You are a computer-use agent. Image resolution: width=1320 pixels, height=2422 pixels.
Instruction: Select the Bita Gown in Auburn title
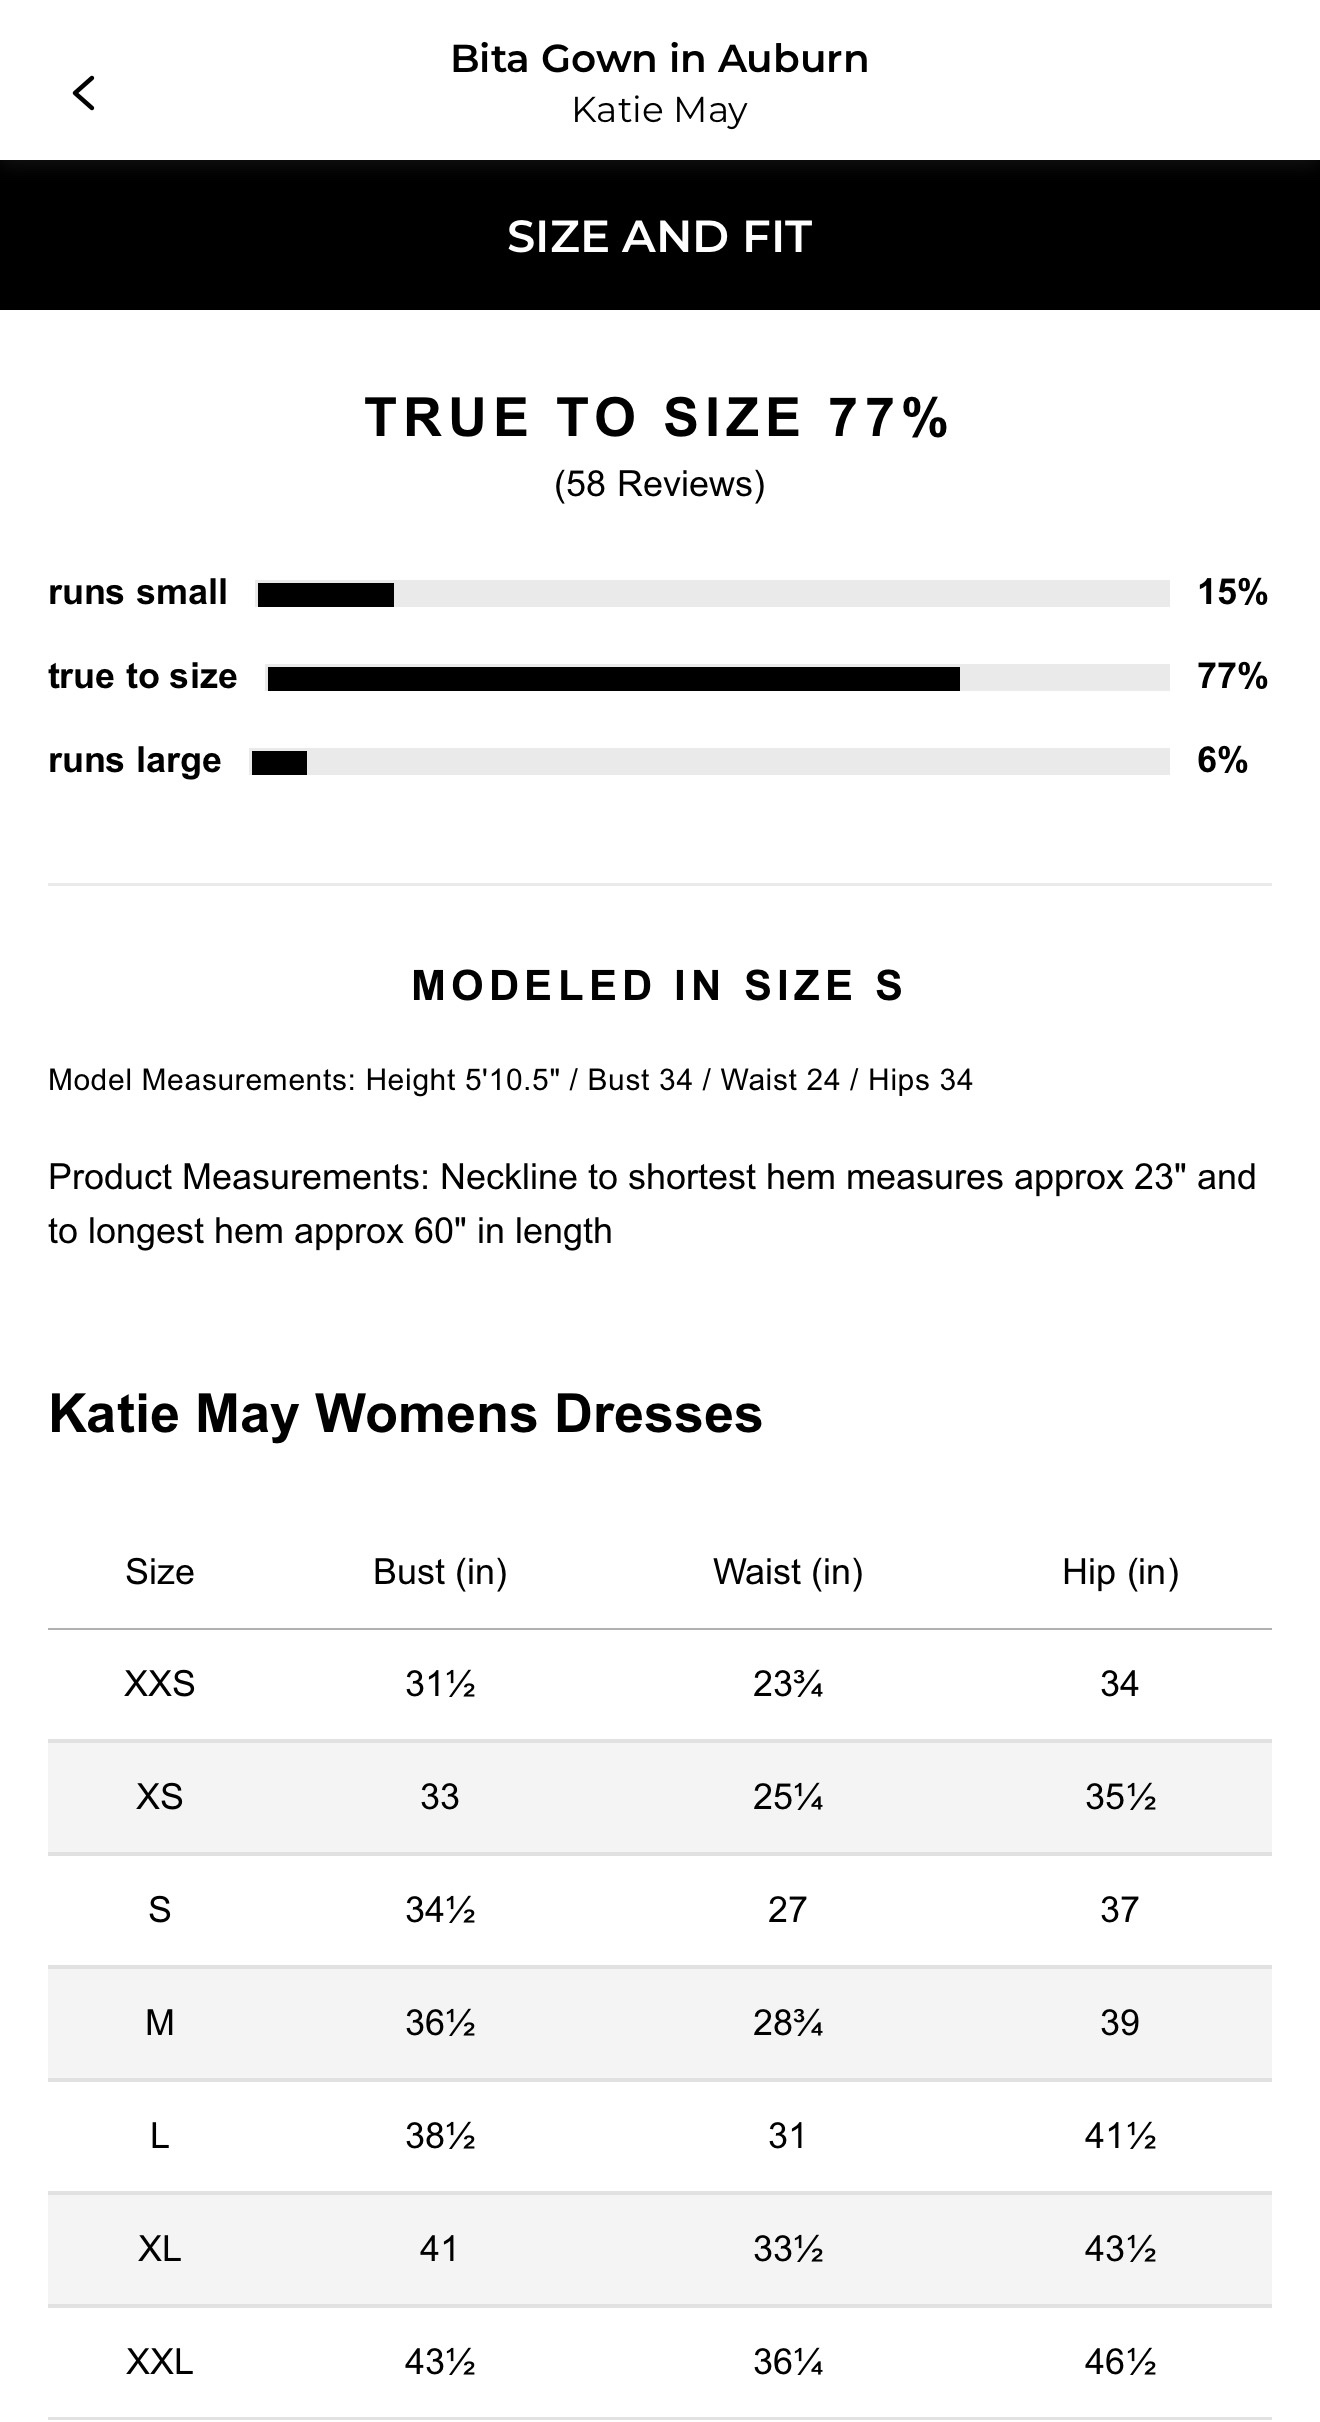[660, 59]
